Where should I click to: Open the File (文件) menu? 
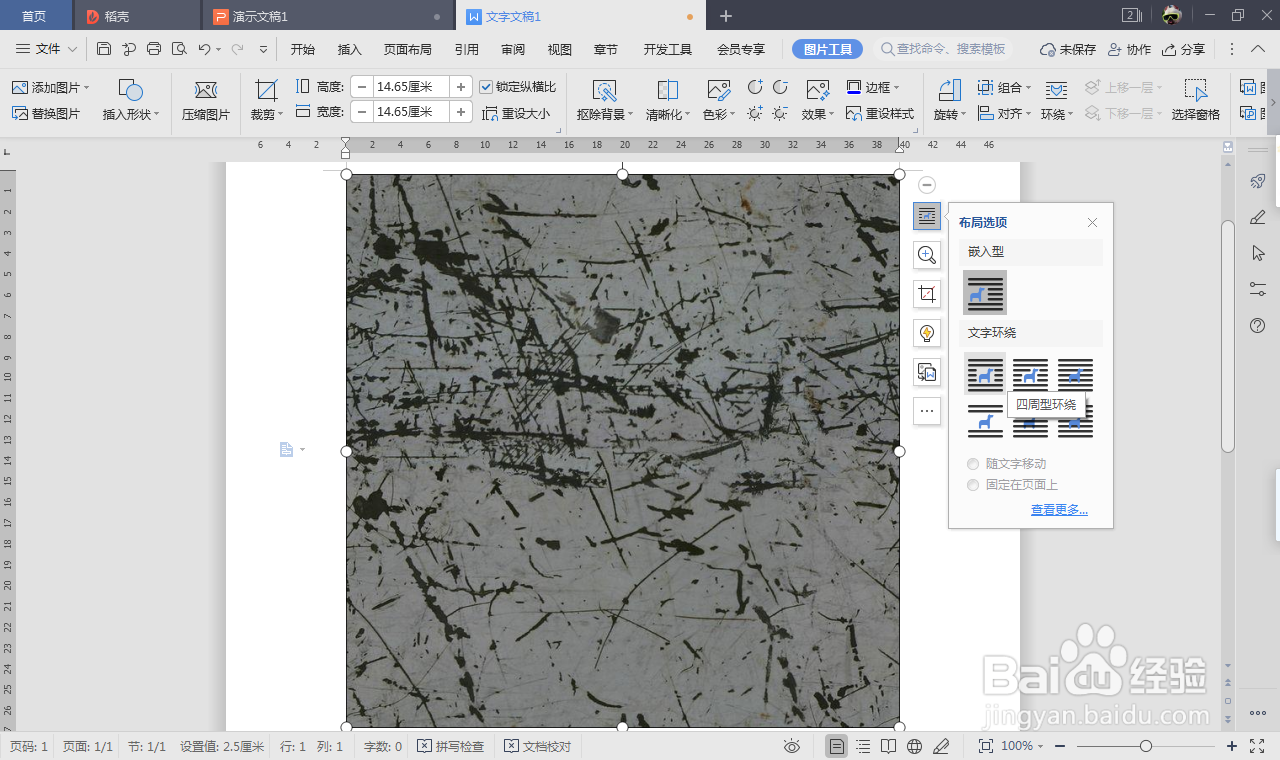coord(48,49)
